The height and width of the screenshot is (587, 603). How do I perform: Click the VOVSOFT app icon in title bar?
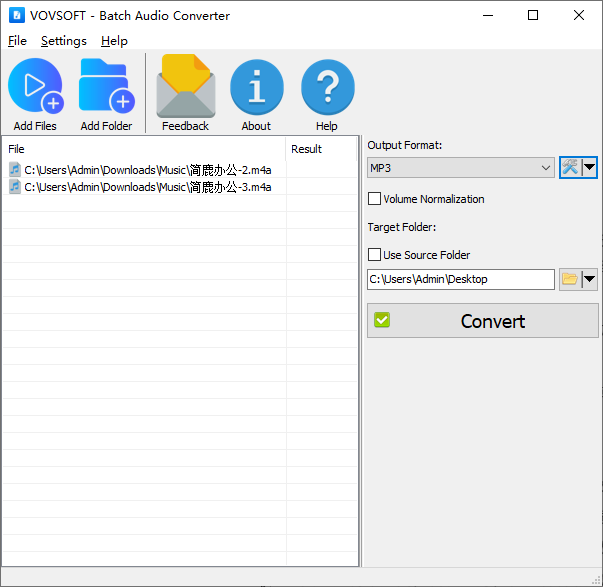tap(16, 16)
